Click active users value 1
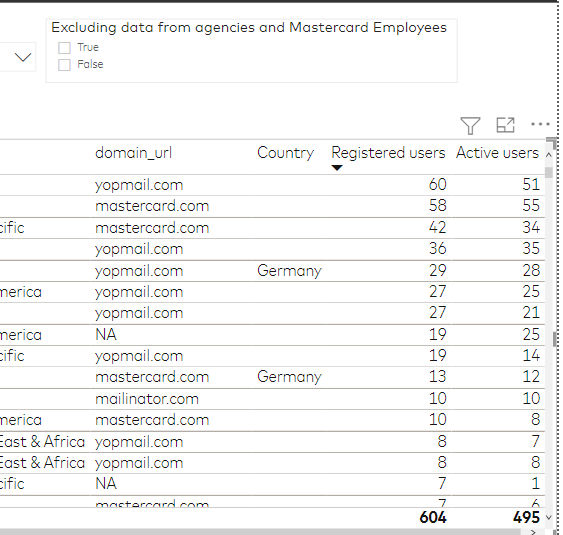 536,484
